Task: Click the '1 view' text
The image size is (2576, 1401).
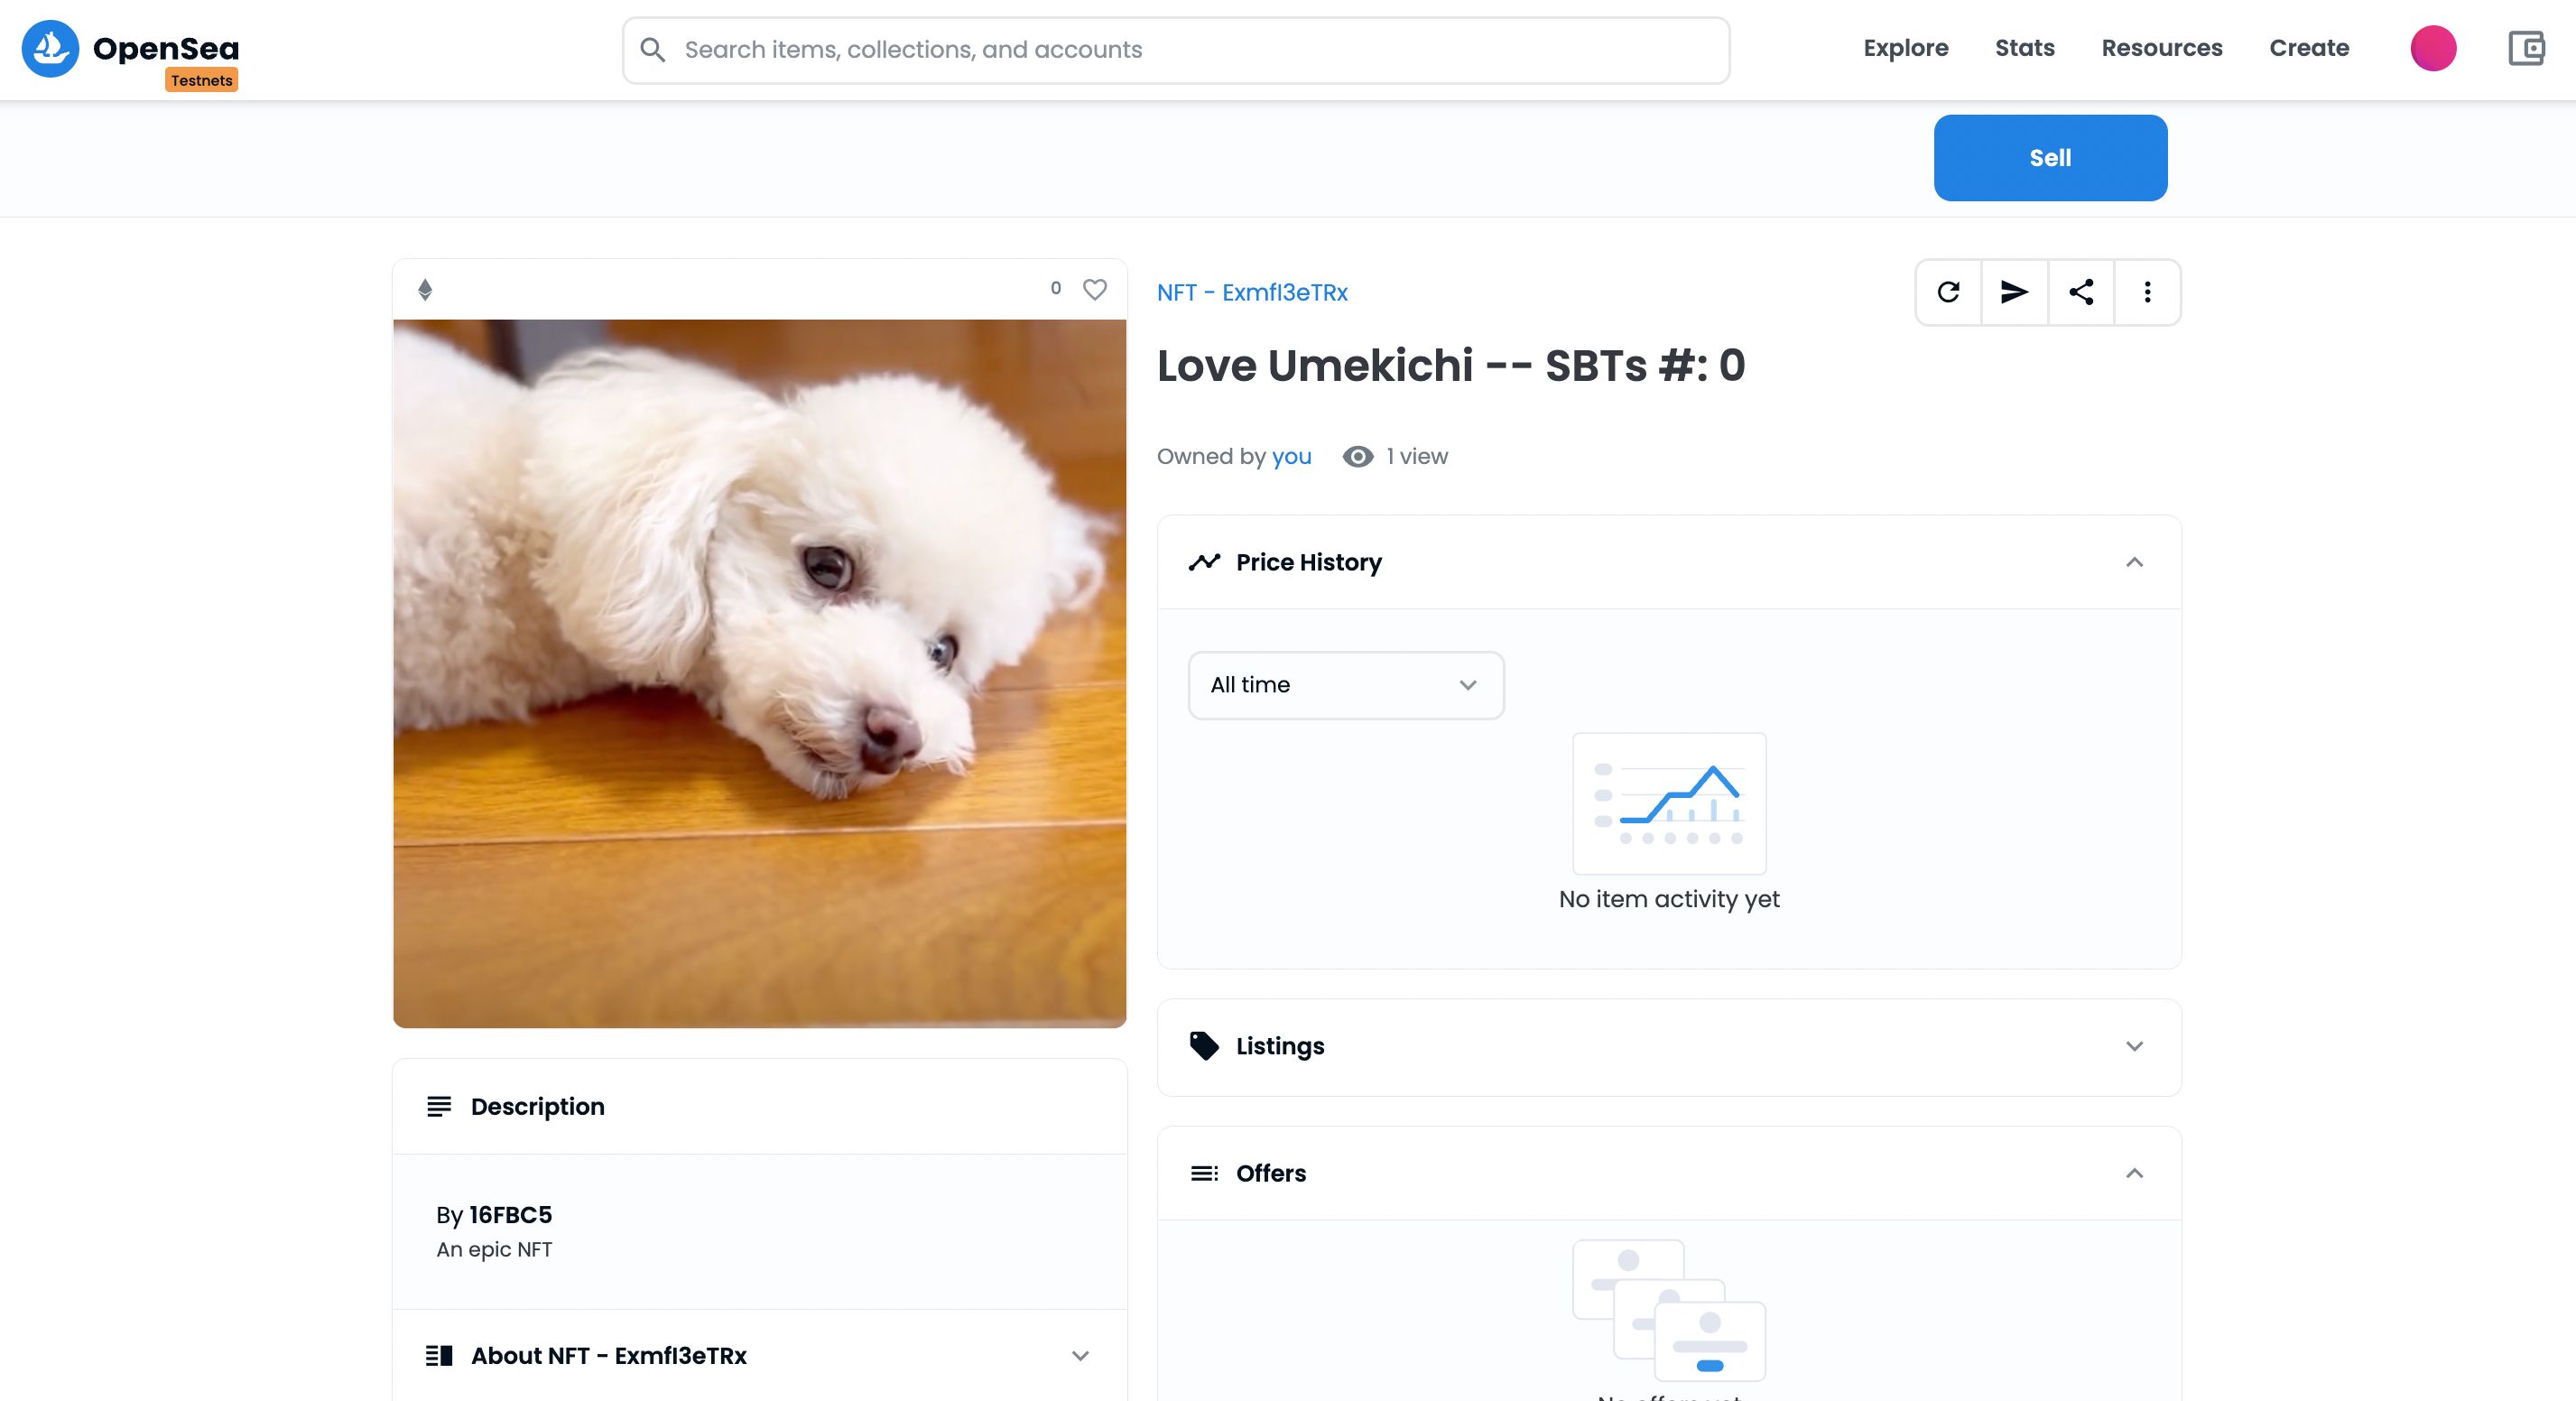Action: (1417, 457)
